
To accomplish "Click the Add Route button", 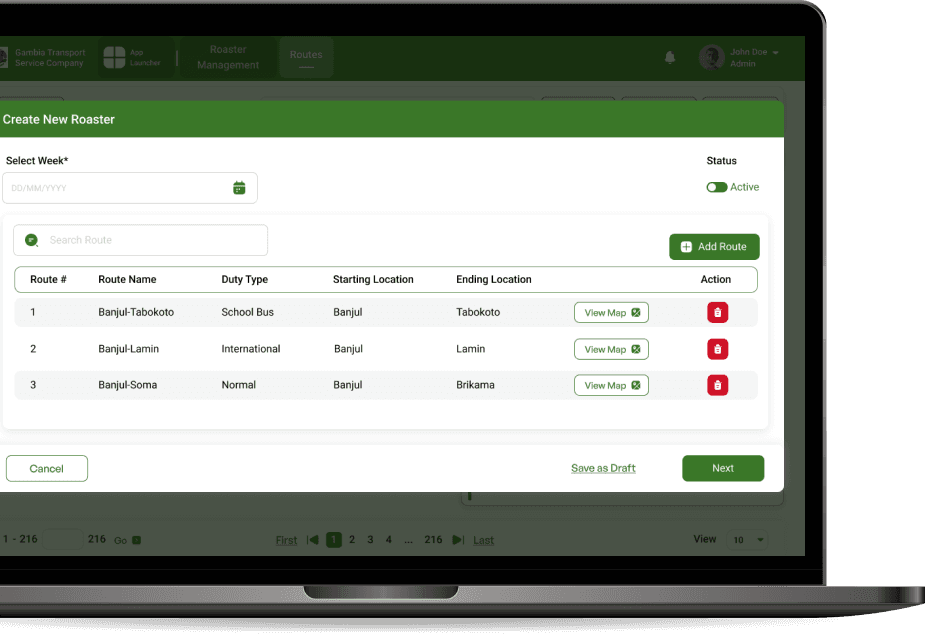I will pos(714,247).
